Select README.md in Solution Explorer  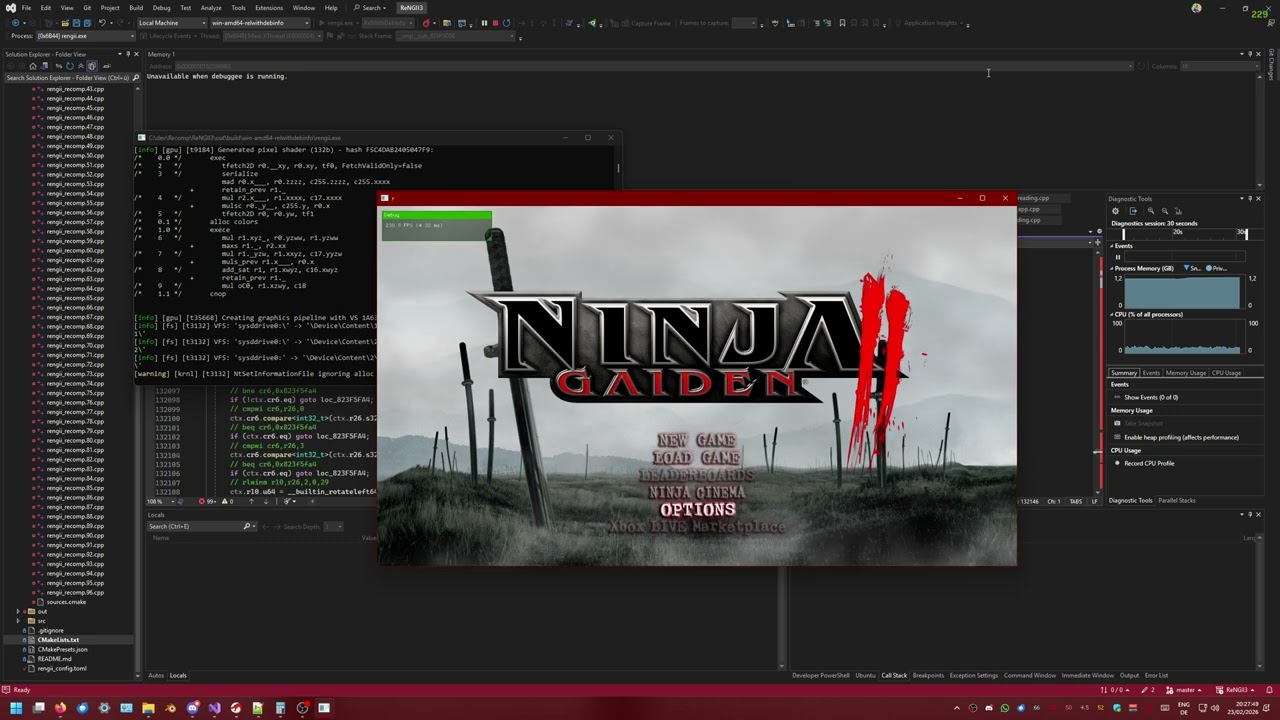click(x=54, y=659)
